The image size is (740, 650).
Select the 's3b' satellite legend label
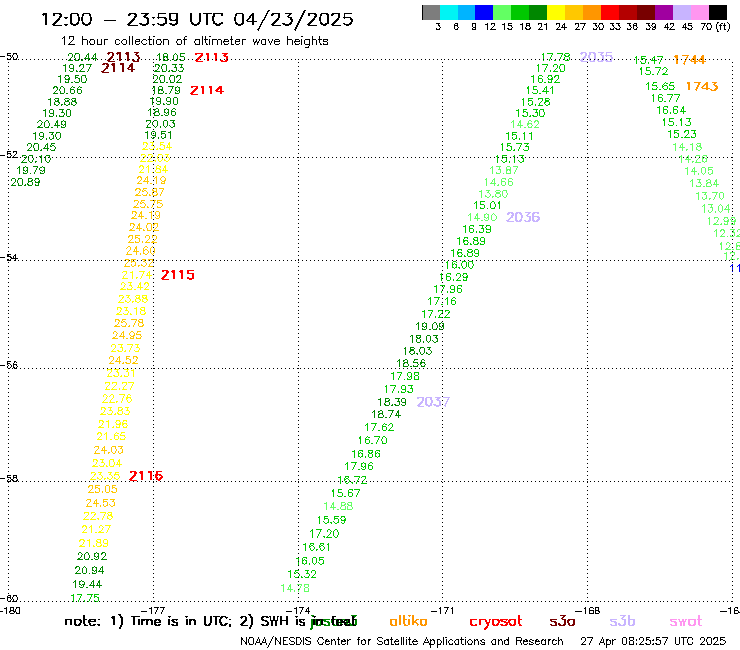click(x=622, y=621)
